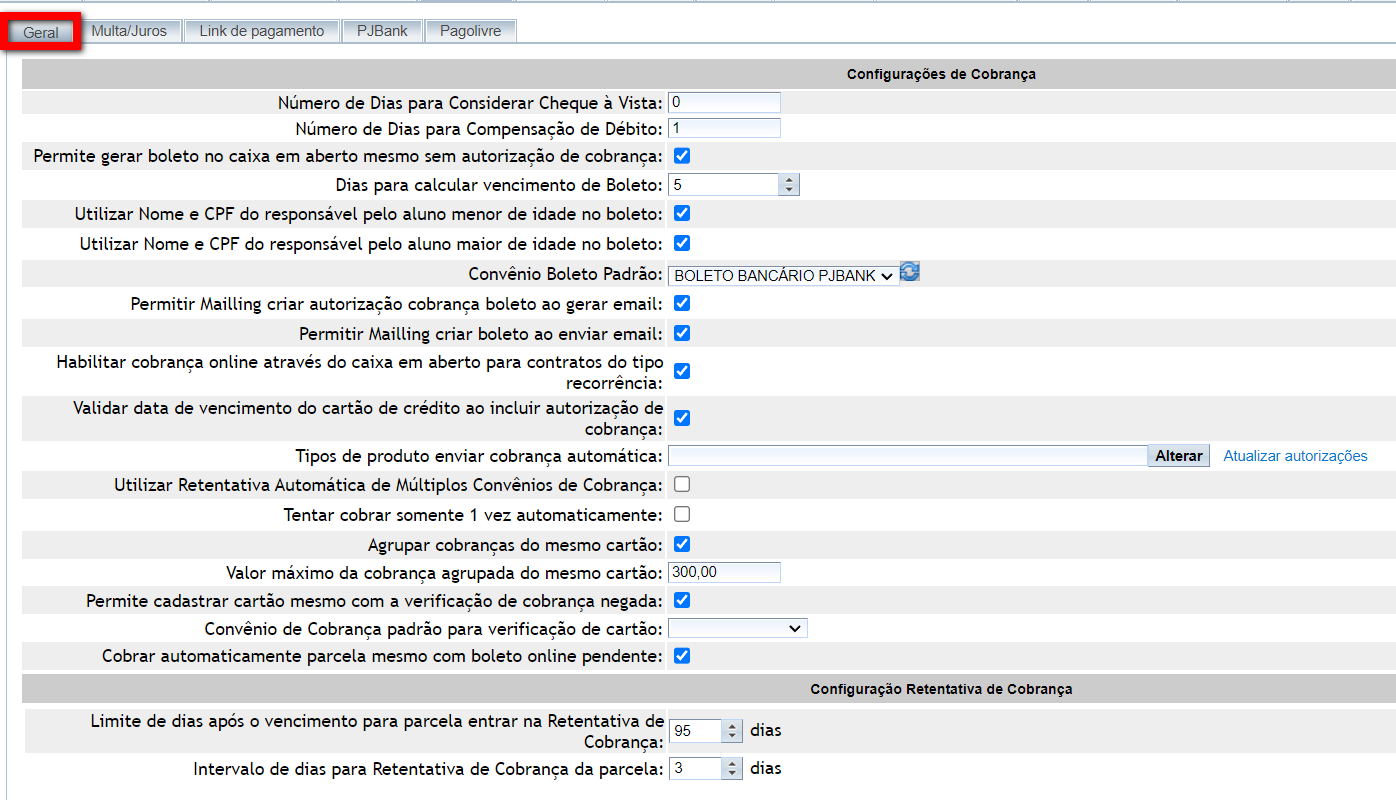Select the Pagolivre tab
Screen dimensions: 1396x800
470,31
